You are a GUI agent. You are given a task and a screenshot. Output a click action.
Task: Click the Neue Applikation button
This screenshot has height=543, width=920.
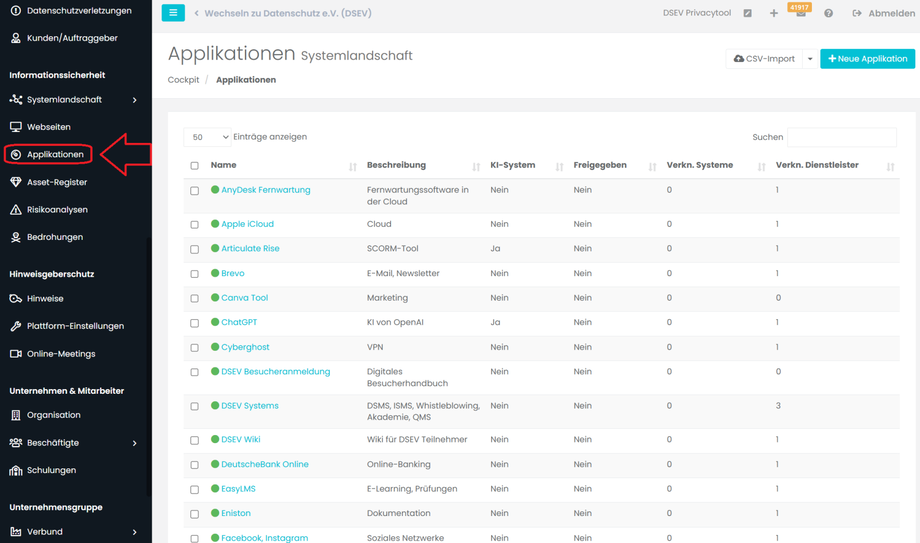(x=867, y=59)
